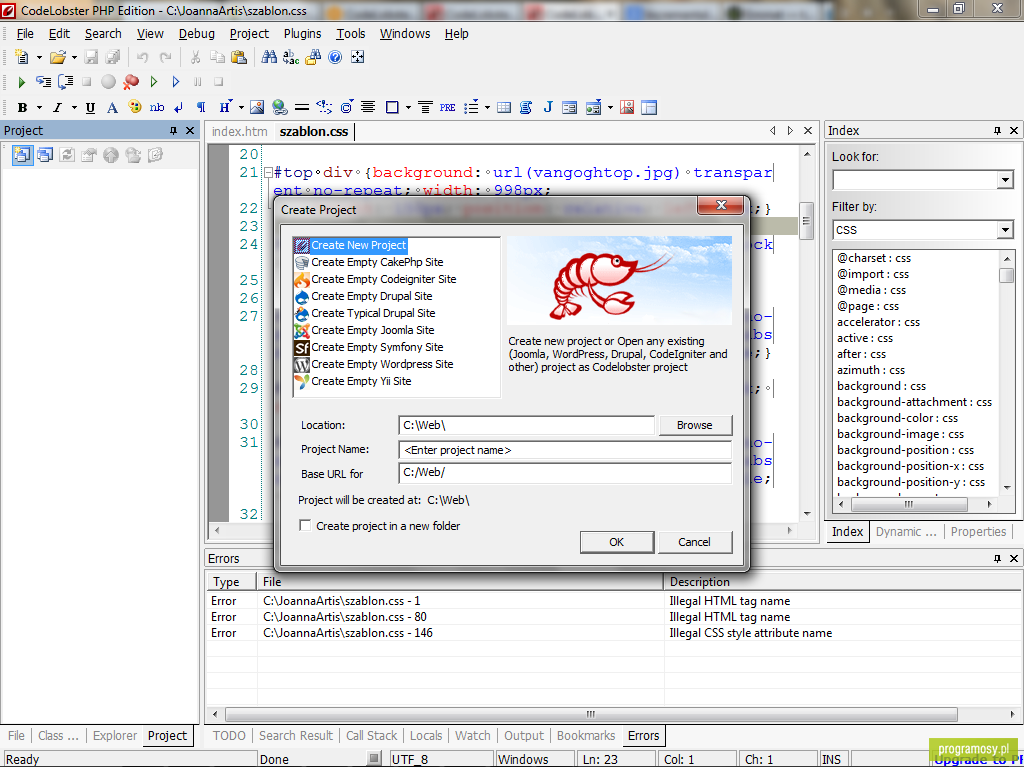Open the Search Result bottom tab
This screenshot has width=1024, height=767.
pyautogui.click(x=296, y=736)
